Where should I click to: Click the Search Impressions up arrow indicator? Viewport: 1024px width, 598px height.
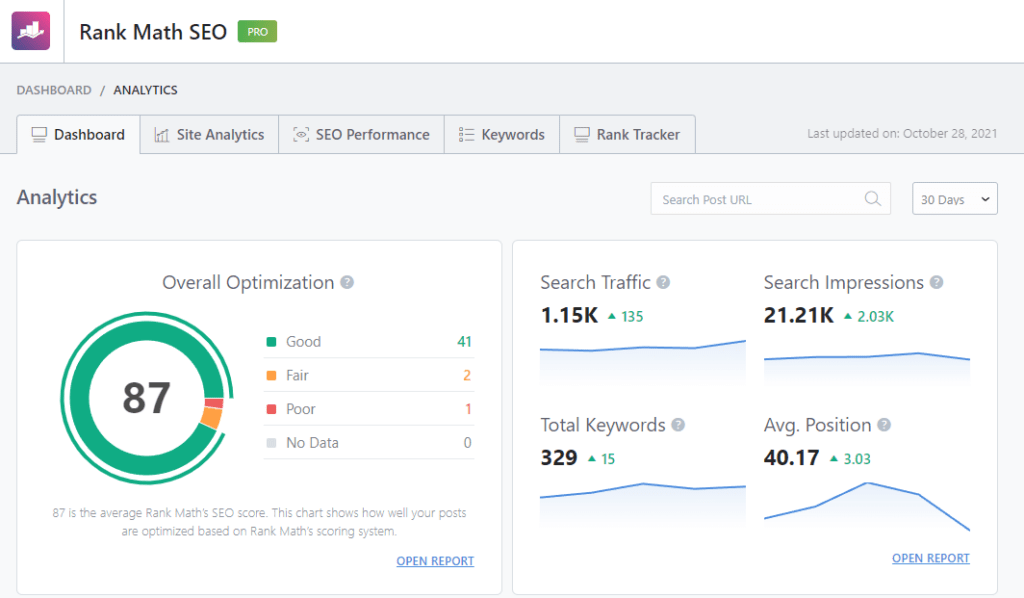(848, 316)
